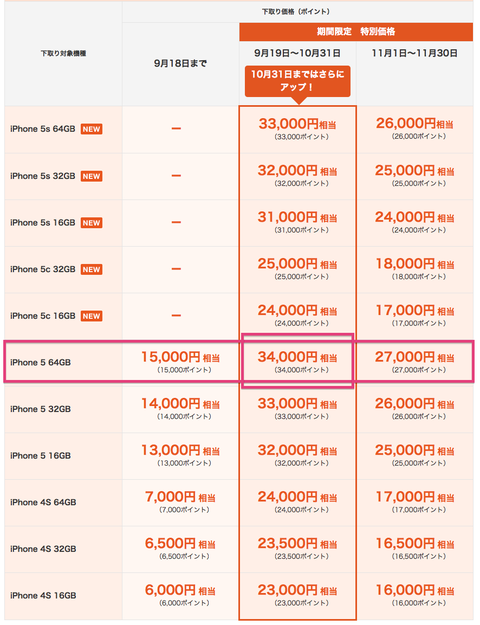The image size is (480, 625).
Task: Click the NEW badge beside iPhone 5s 16GB
Action: click(x=91, y=223)
